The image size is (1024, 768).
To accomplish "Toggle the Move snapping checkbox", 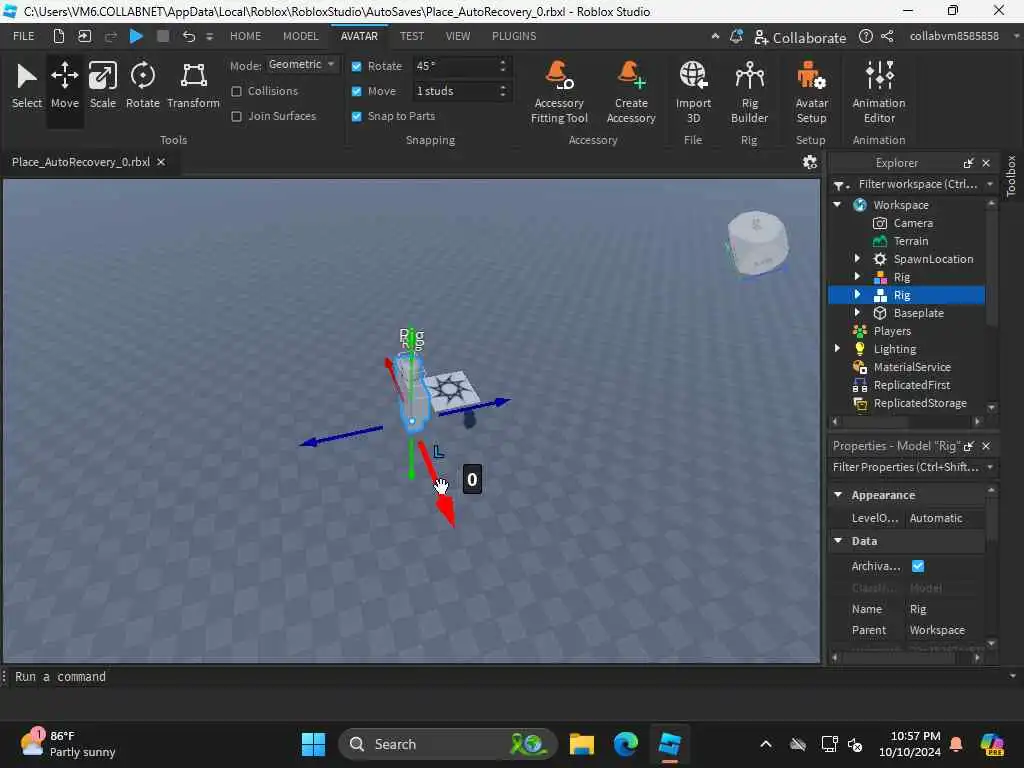I will [357, 91].
